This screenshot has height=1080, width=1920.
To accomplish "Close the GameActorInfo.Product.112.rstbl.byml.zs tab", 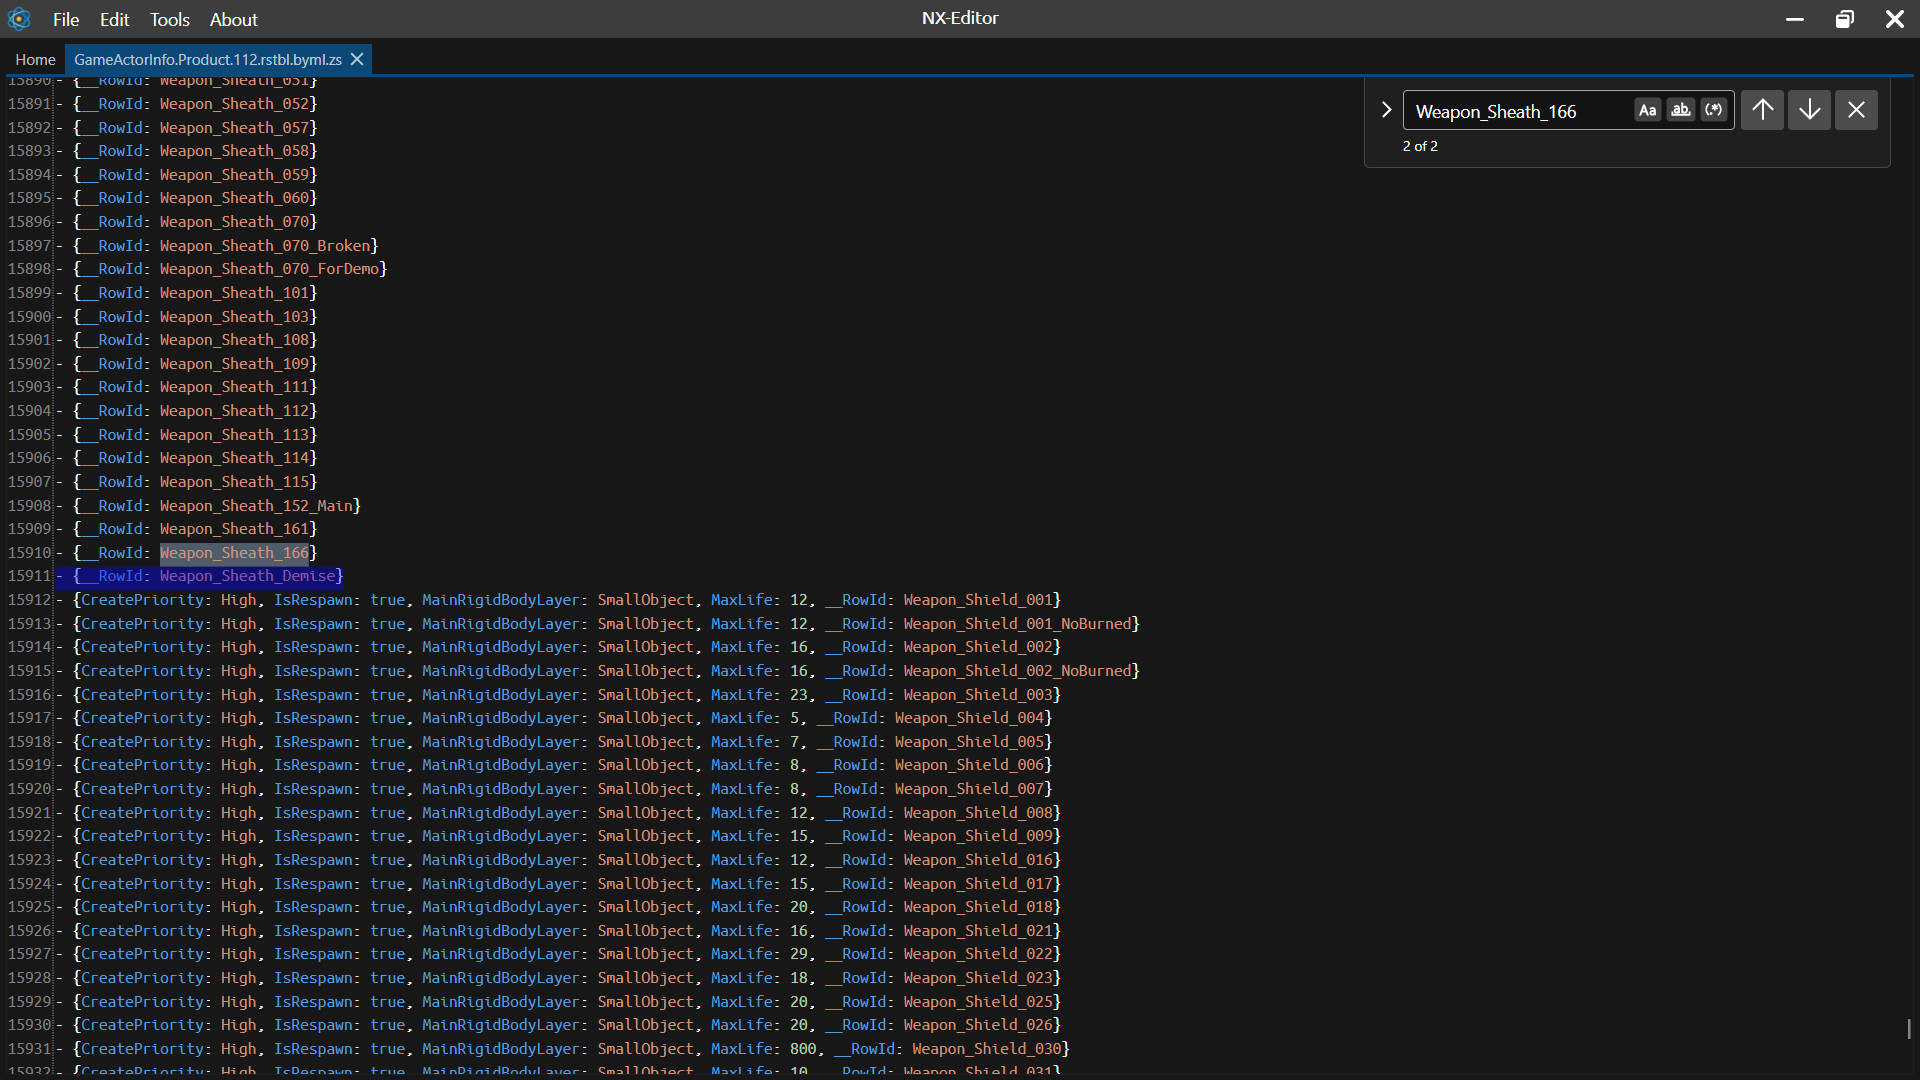I will 357,60.
